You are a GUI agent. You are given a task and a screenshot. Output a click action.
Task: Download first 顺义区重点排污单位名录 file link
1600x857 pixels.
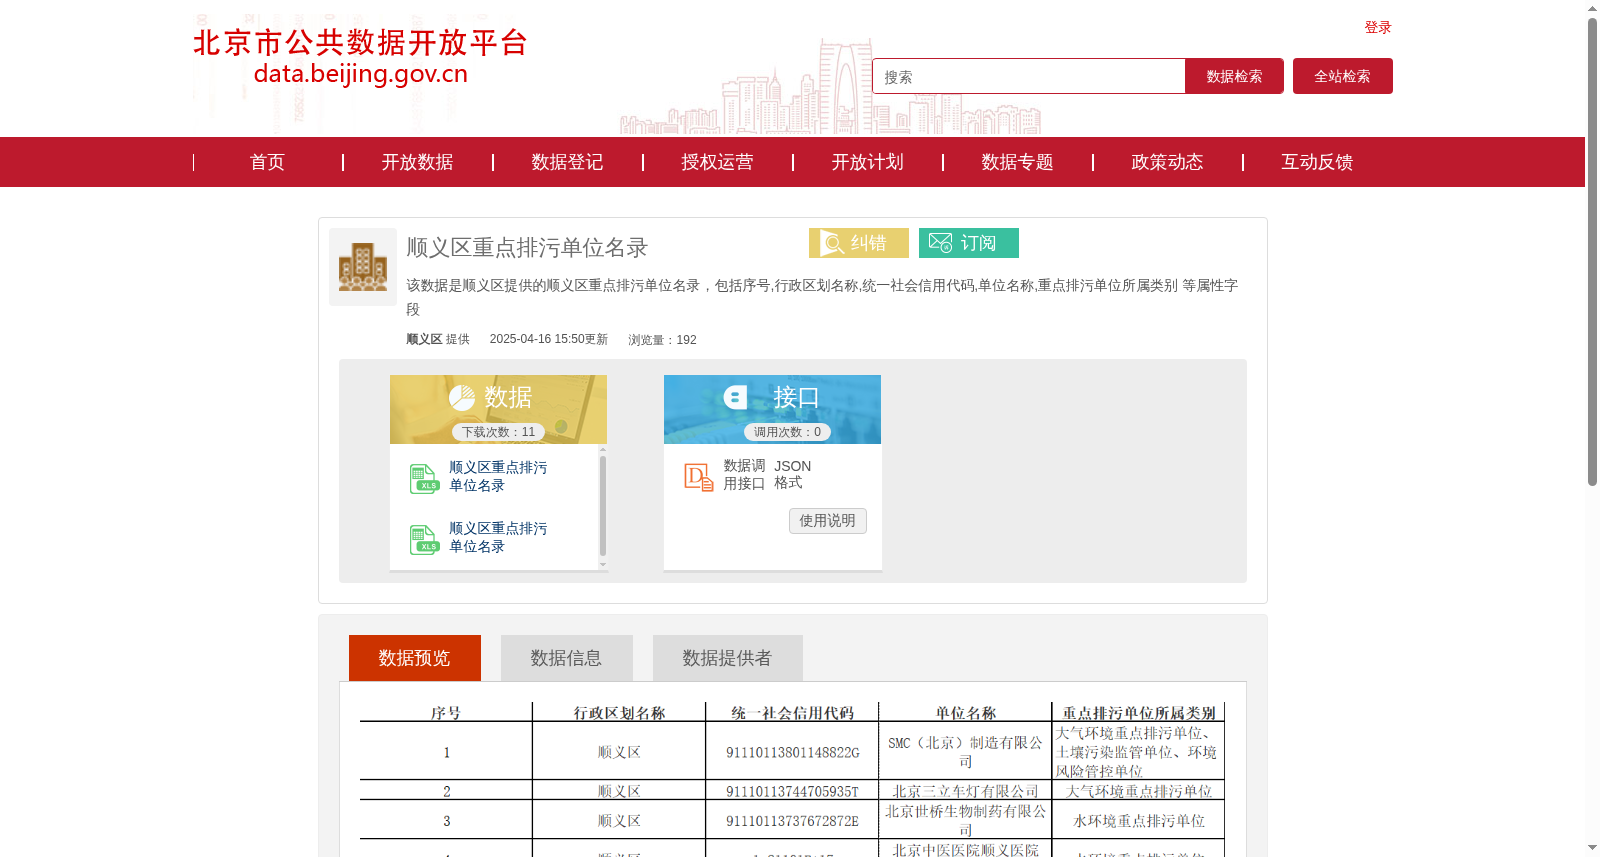tap(498, 476)
